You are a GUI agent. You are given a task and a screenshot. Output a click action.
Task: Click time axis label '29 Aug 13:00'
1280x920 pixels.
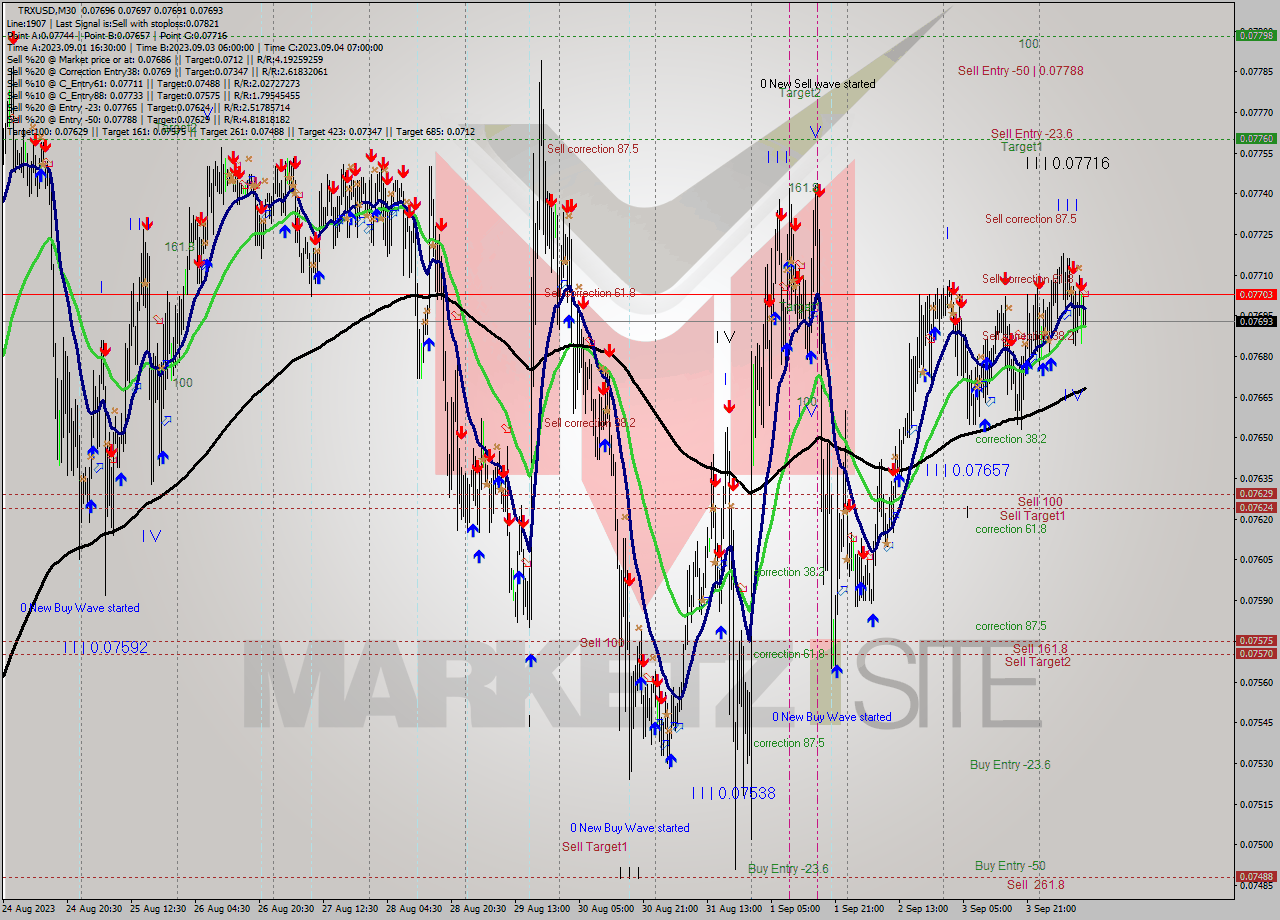(x=542, y=909)
